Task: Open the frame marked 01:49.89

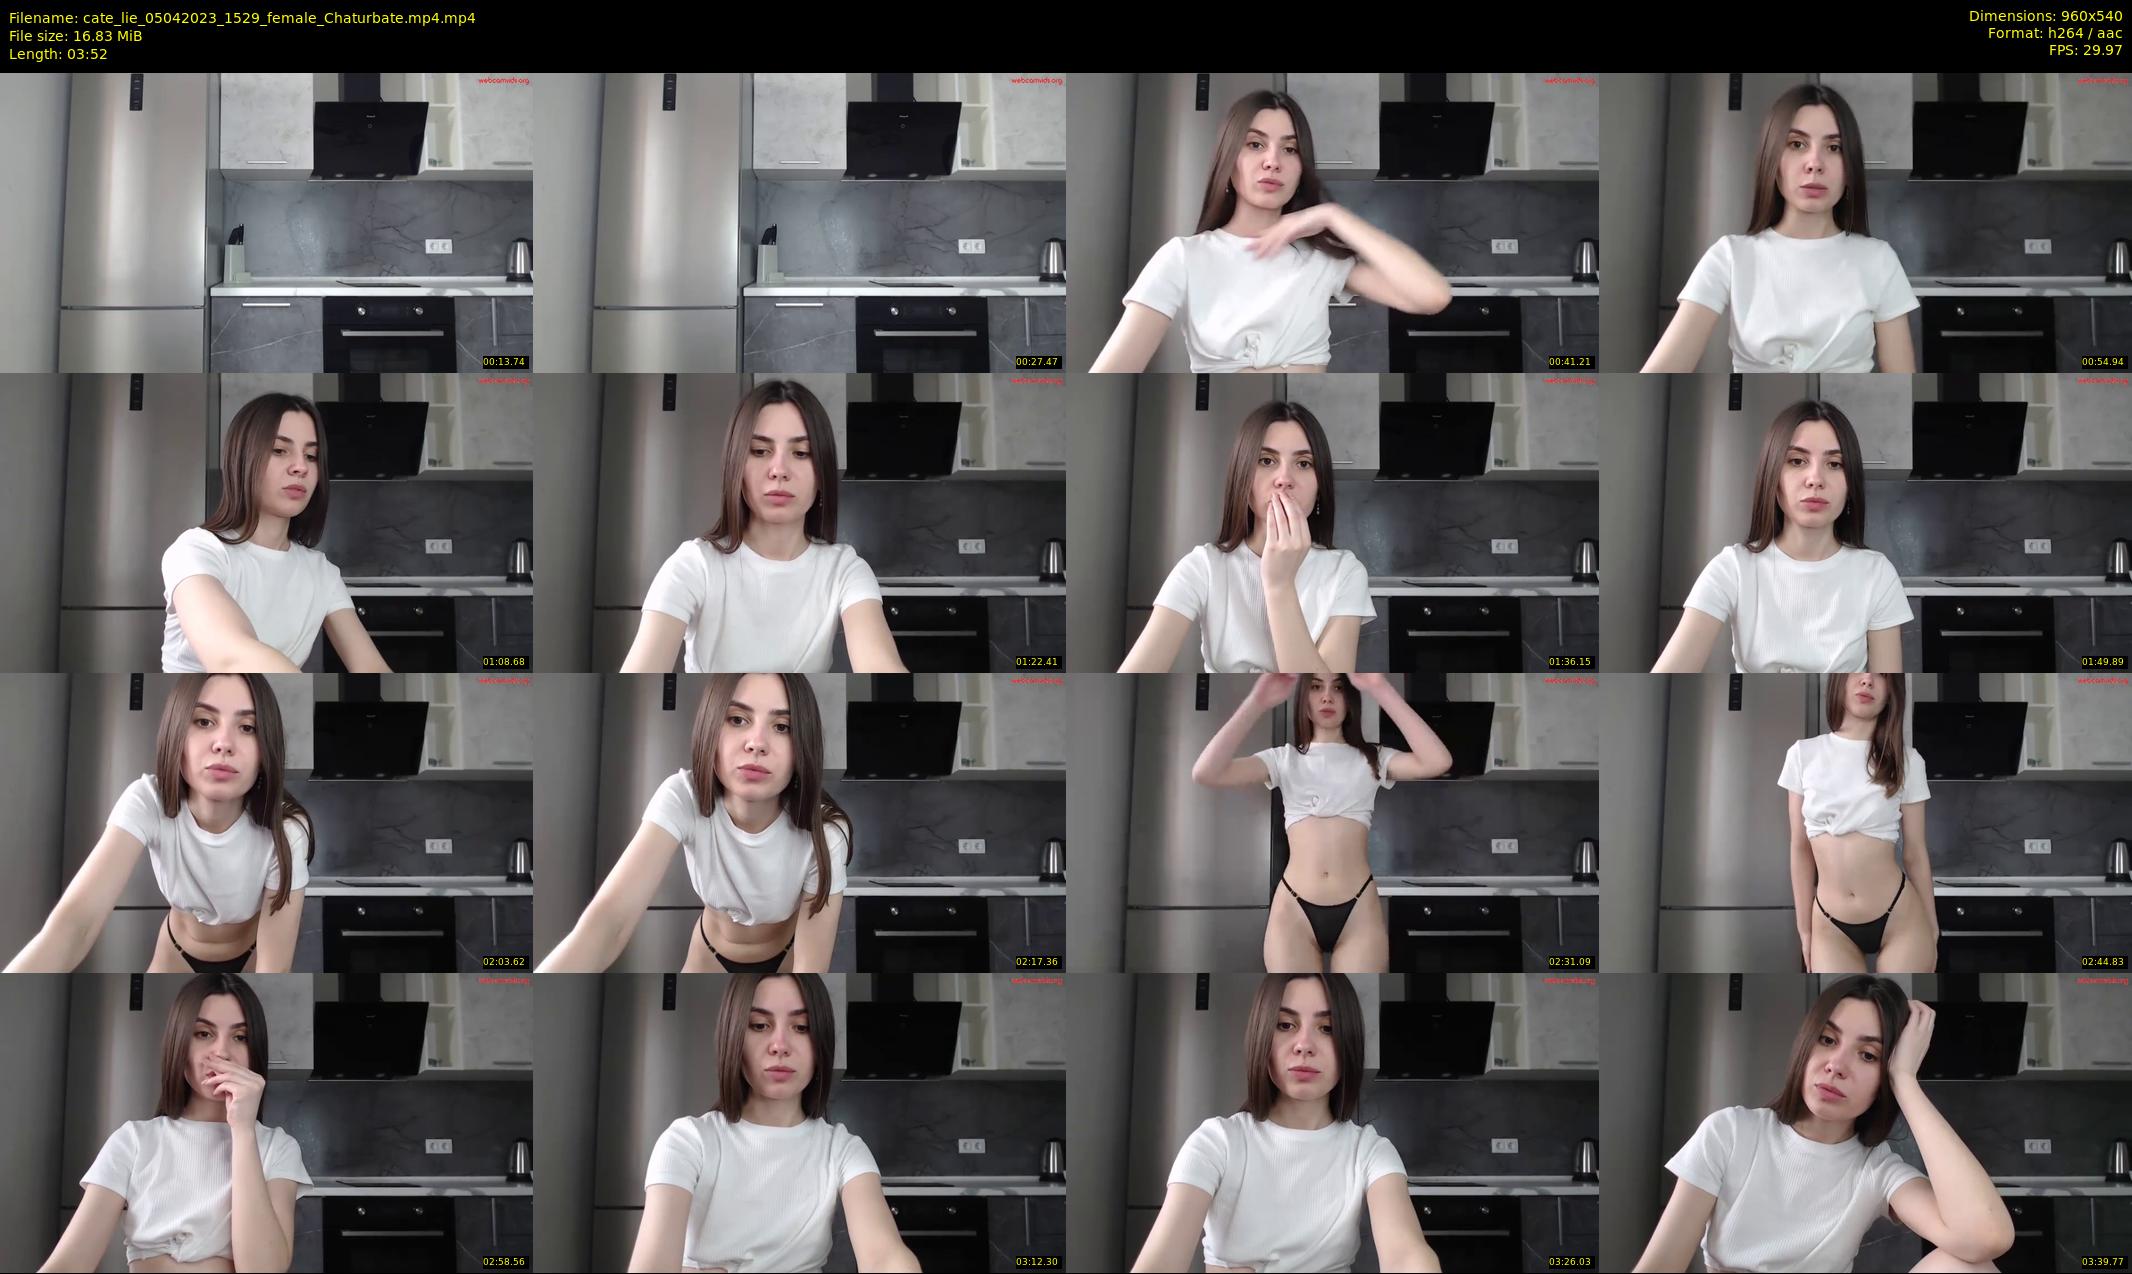Action: point(1865,522)
